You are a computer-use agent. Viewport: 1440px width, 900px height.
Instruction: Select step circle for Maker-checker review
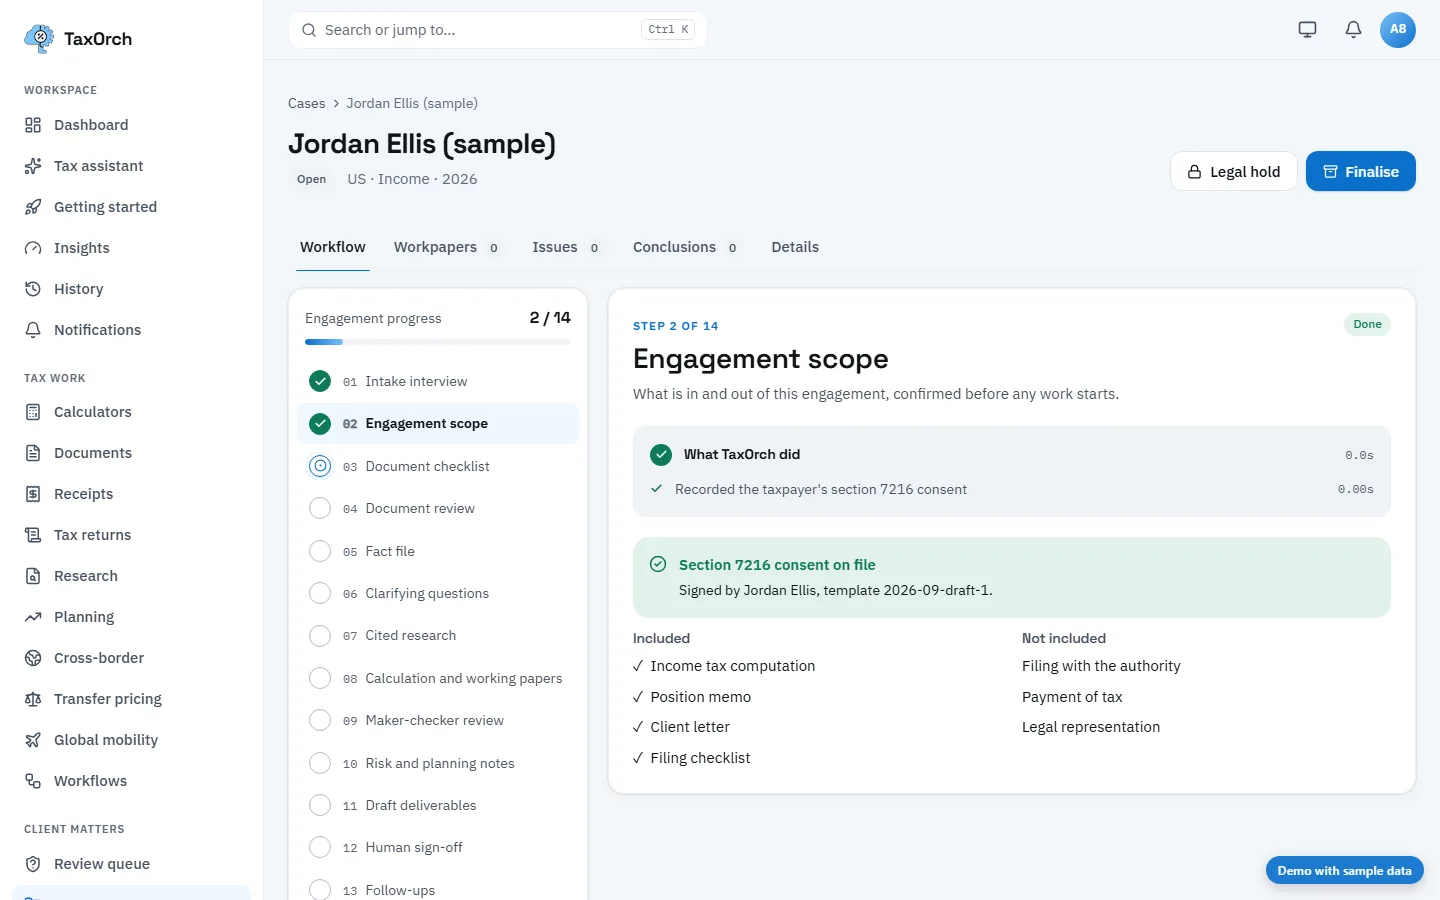(x=320, y=720)
